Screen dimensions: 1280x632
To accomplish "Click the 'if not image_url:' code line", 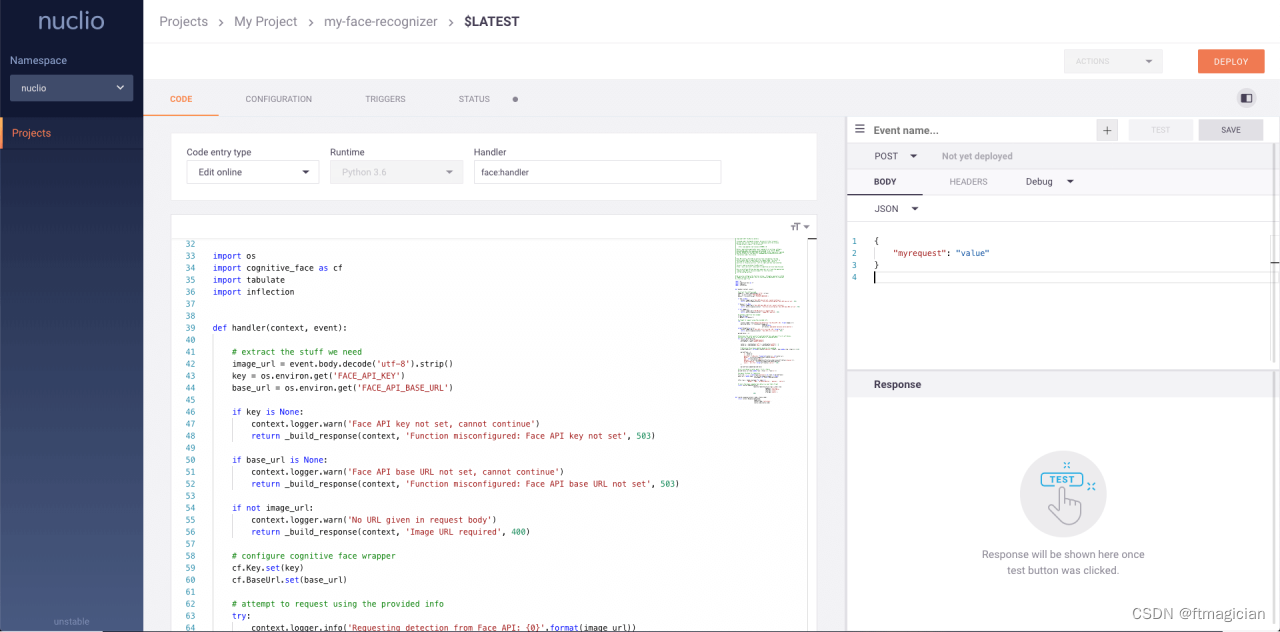I will pyautogui.click(x=272, y=508).
